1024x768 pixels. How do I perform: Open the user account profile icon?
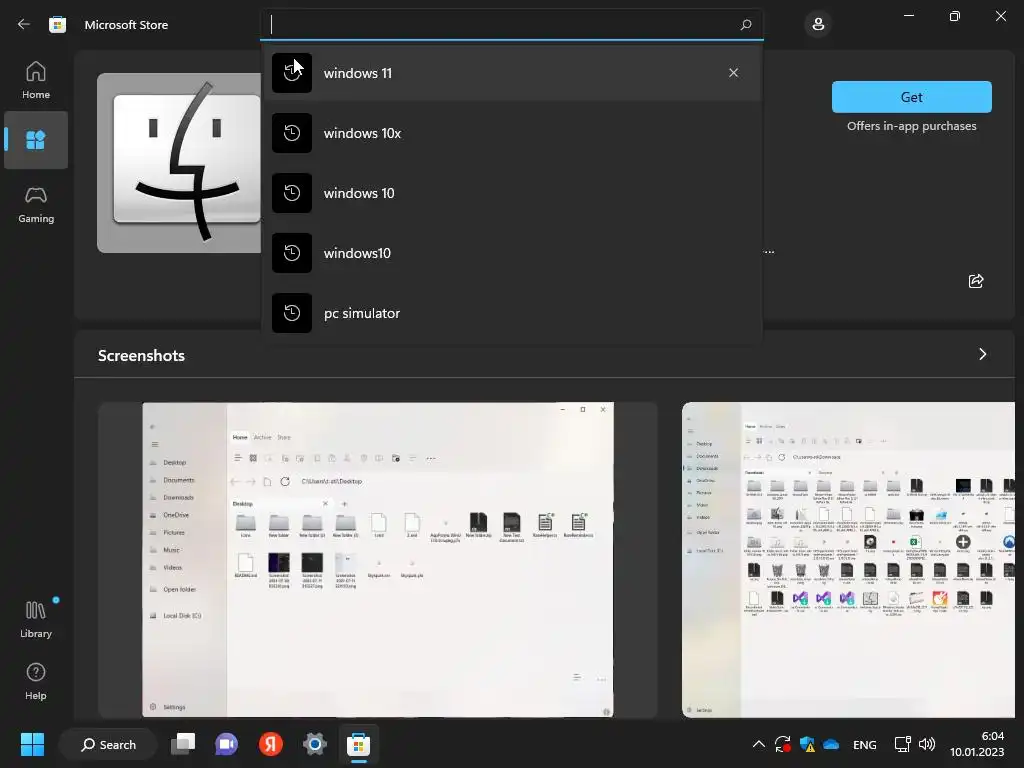point(818,25)
